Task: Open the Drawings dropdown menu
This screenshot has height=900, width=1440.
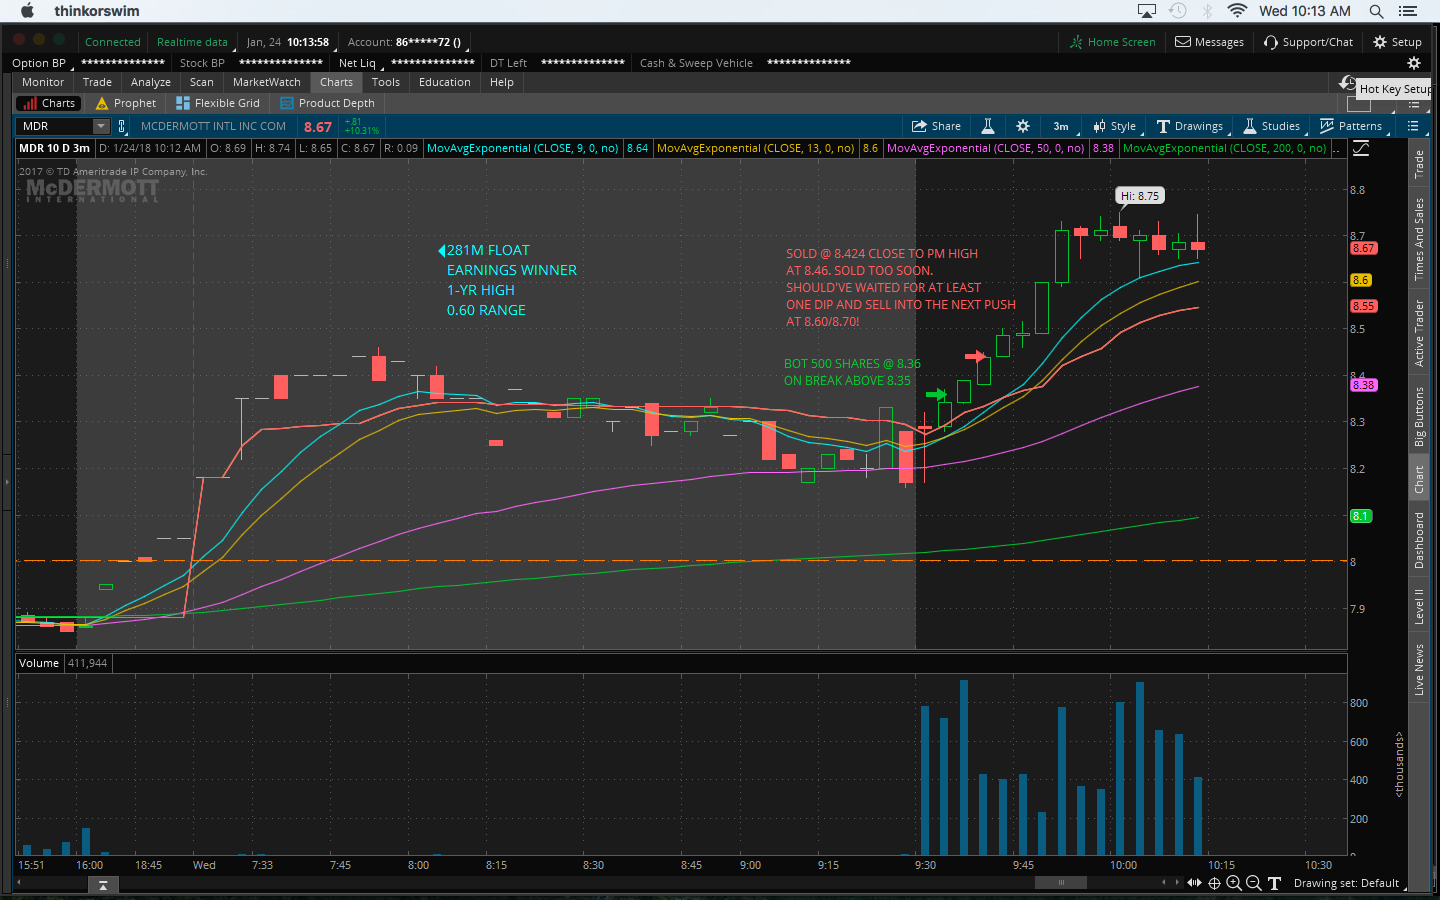Action: [1190, 126]
